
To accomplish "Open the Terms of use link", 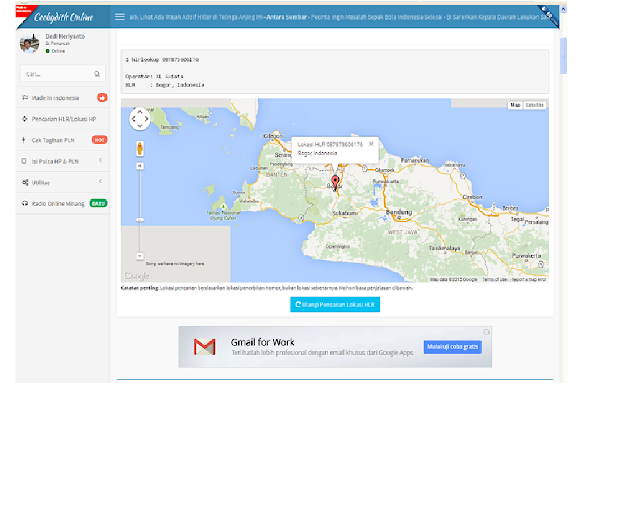I will pyautogui.click(x=494, y=279).
